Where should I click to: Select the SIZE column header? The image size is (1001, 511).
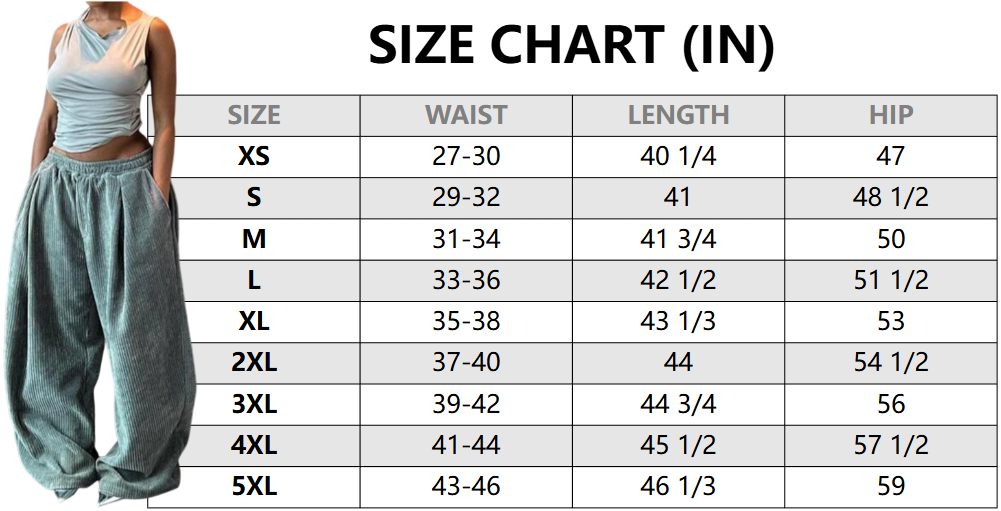click(254, 115)
